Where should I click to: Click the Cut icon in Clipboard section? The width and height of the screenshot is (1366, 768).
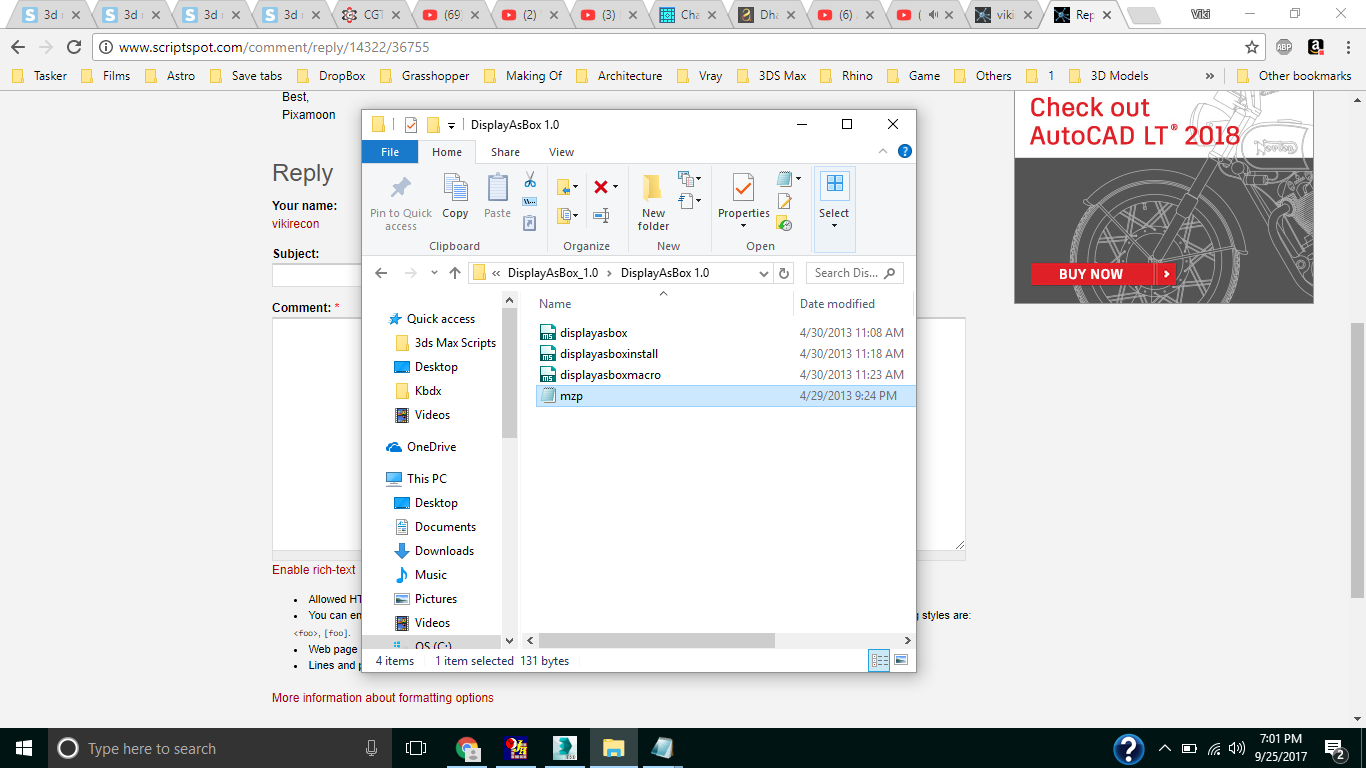pos(529,181)
